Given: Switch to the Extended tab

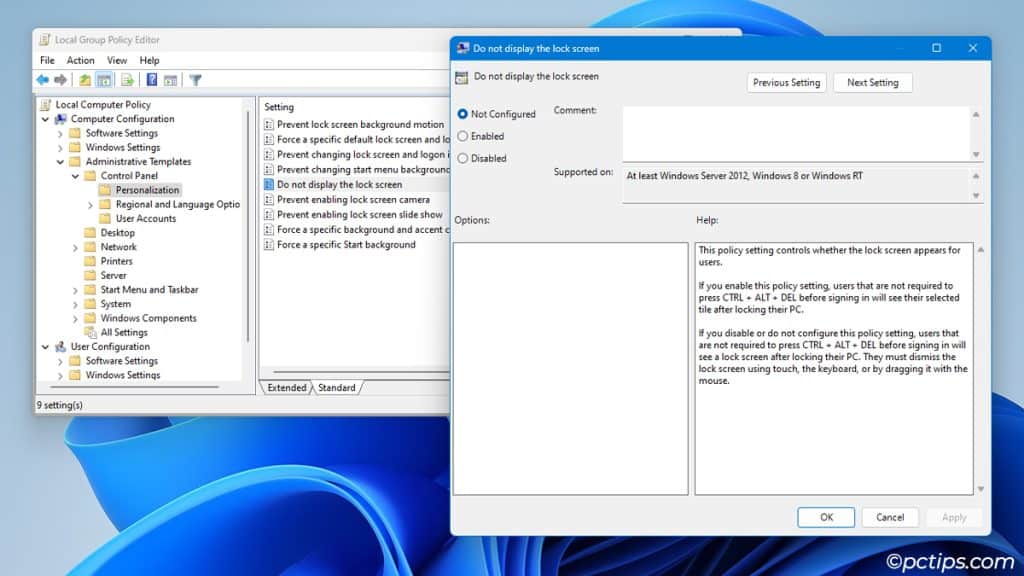Looking at the screenshot, I should click(x=286, y=388).
